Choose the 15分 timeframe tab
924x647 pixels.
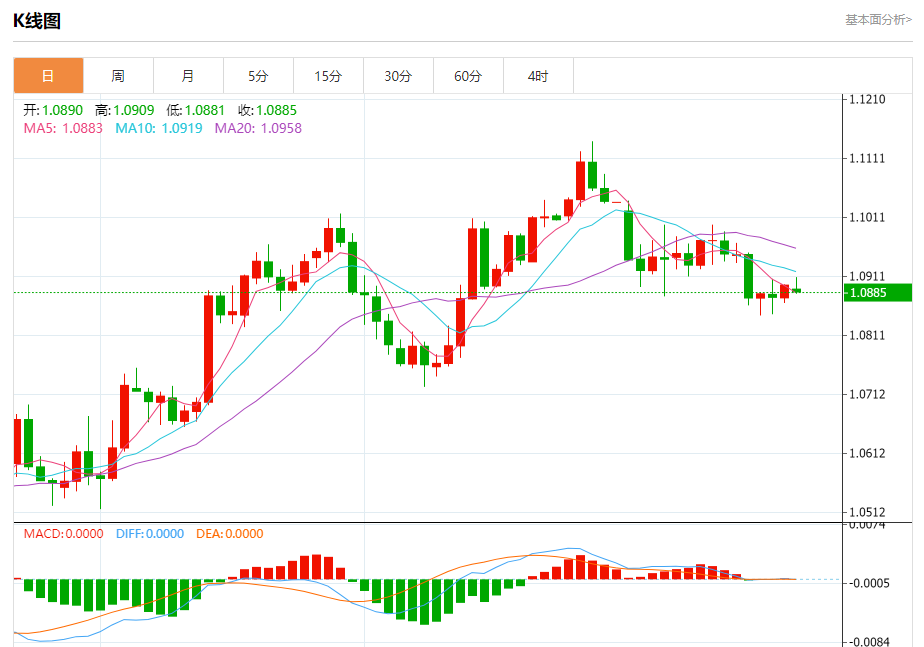pyautogui.click(x=328, y=76)
